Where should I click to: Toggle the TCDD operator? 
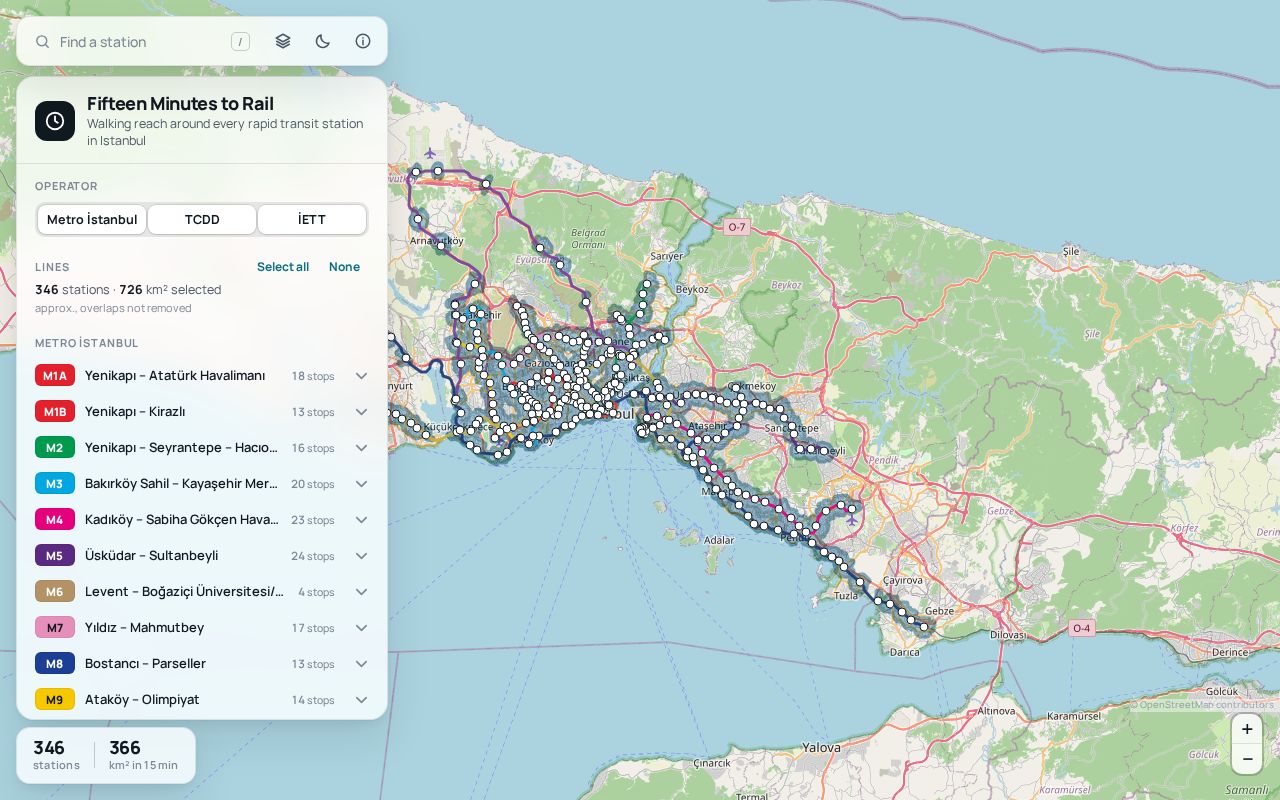(x=202, y=220)
